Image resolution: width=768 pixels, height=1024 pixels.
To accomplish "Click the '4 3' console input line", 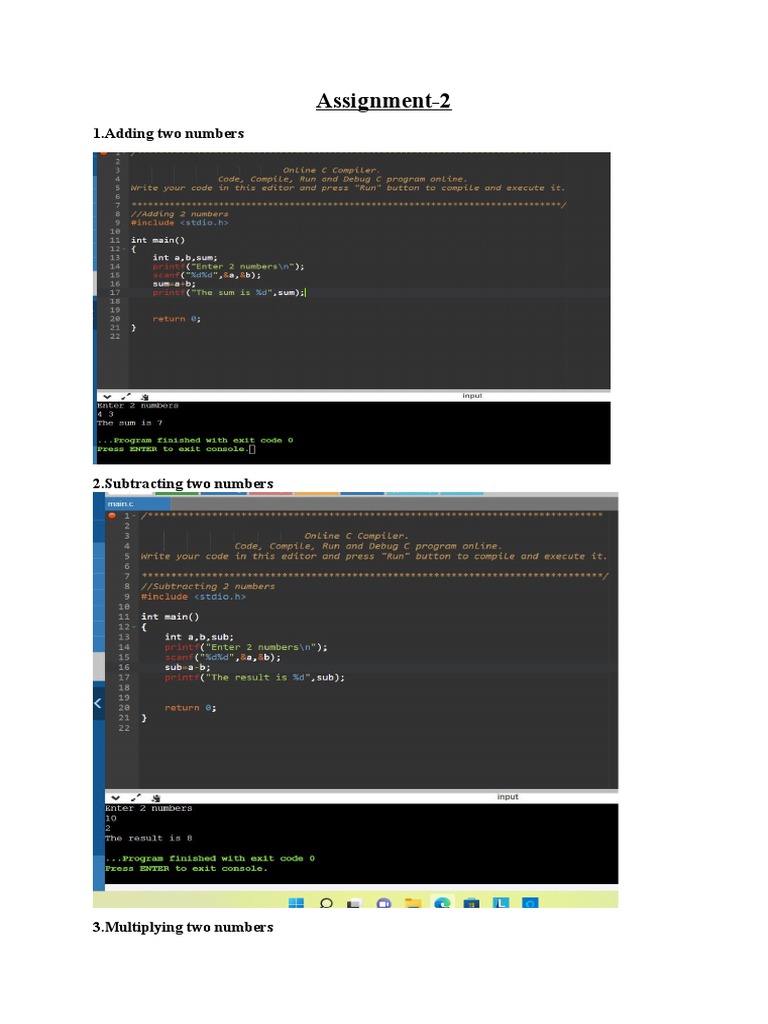I will 106,414.
